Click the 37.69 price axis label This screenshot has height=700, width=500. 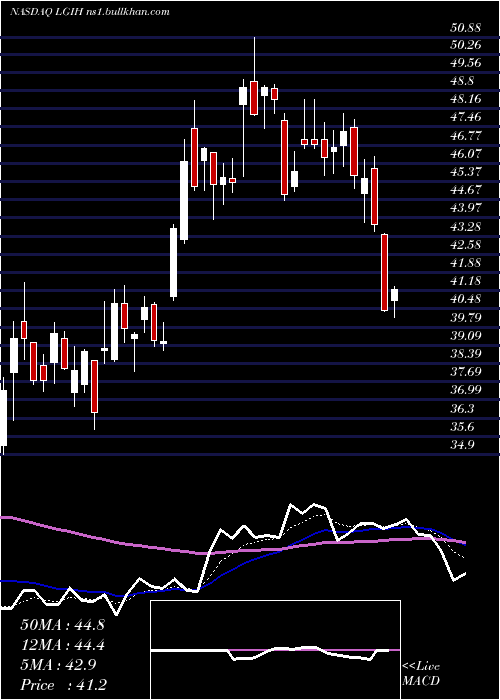465,372
